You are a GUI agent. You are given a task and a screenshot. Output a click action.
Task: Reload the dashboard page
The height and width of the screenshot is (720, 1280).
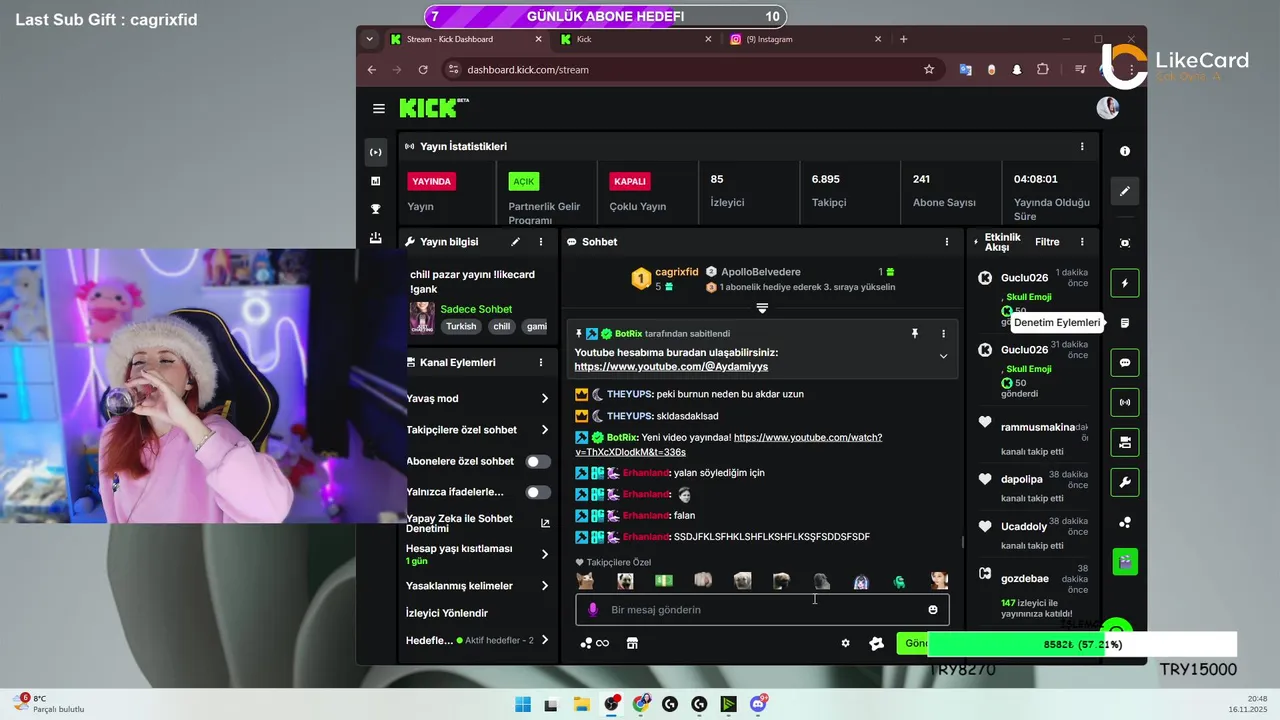tap(423, 70)
